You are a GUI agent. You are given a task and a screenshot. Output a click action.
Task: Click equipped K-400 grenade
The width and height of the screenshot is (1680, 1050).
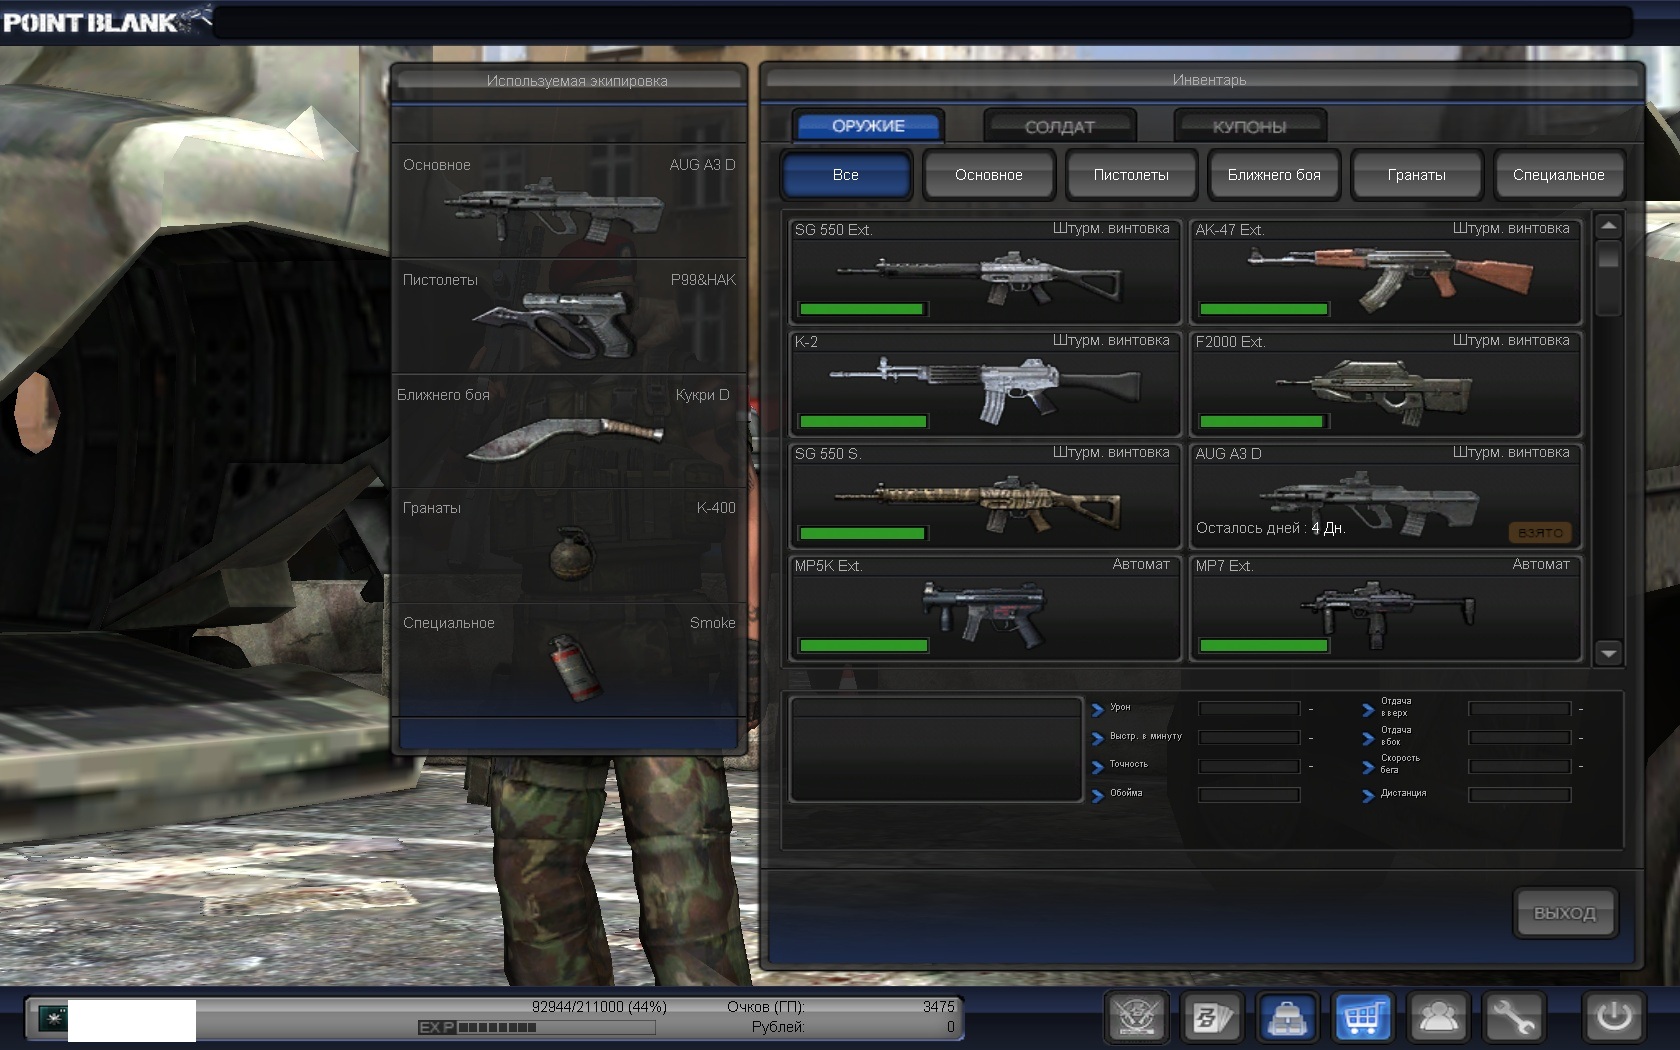click(x=568, y=545)
